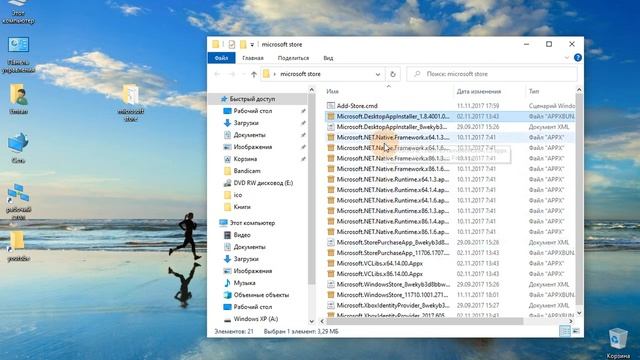Open pinned Рабочий стол under quick access
The image size is (640, 360).
[253, 111]
